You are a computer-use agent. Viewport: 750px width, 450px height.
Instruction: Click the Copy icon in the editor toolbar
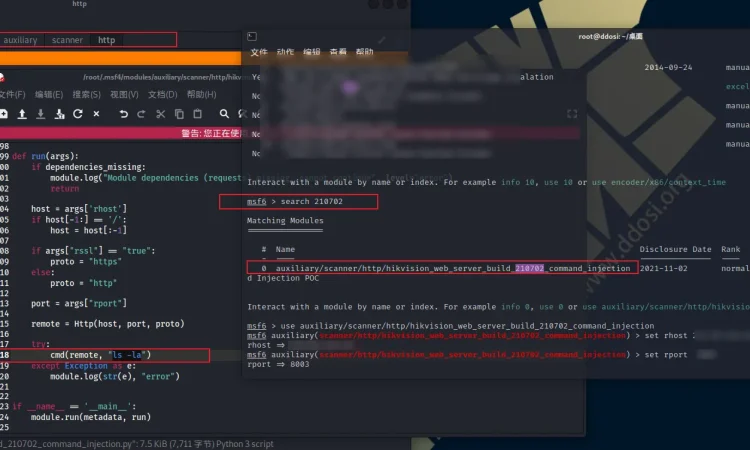click(179, 114)
